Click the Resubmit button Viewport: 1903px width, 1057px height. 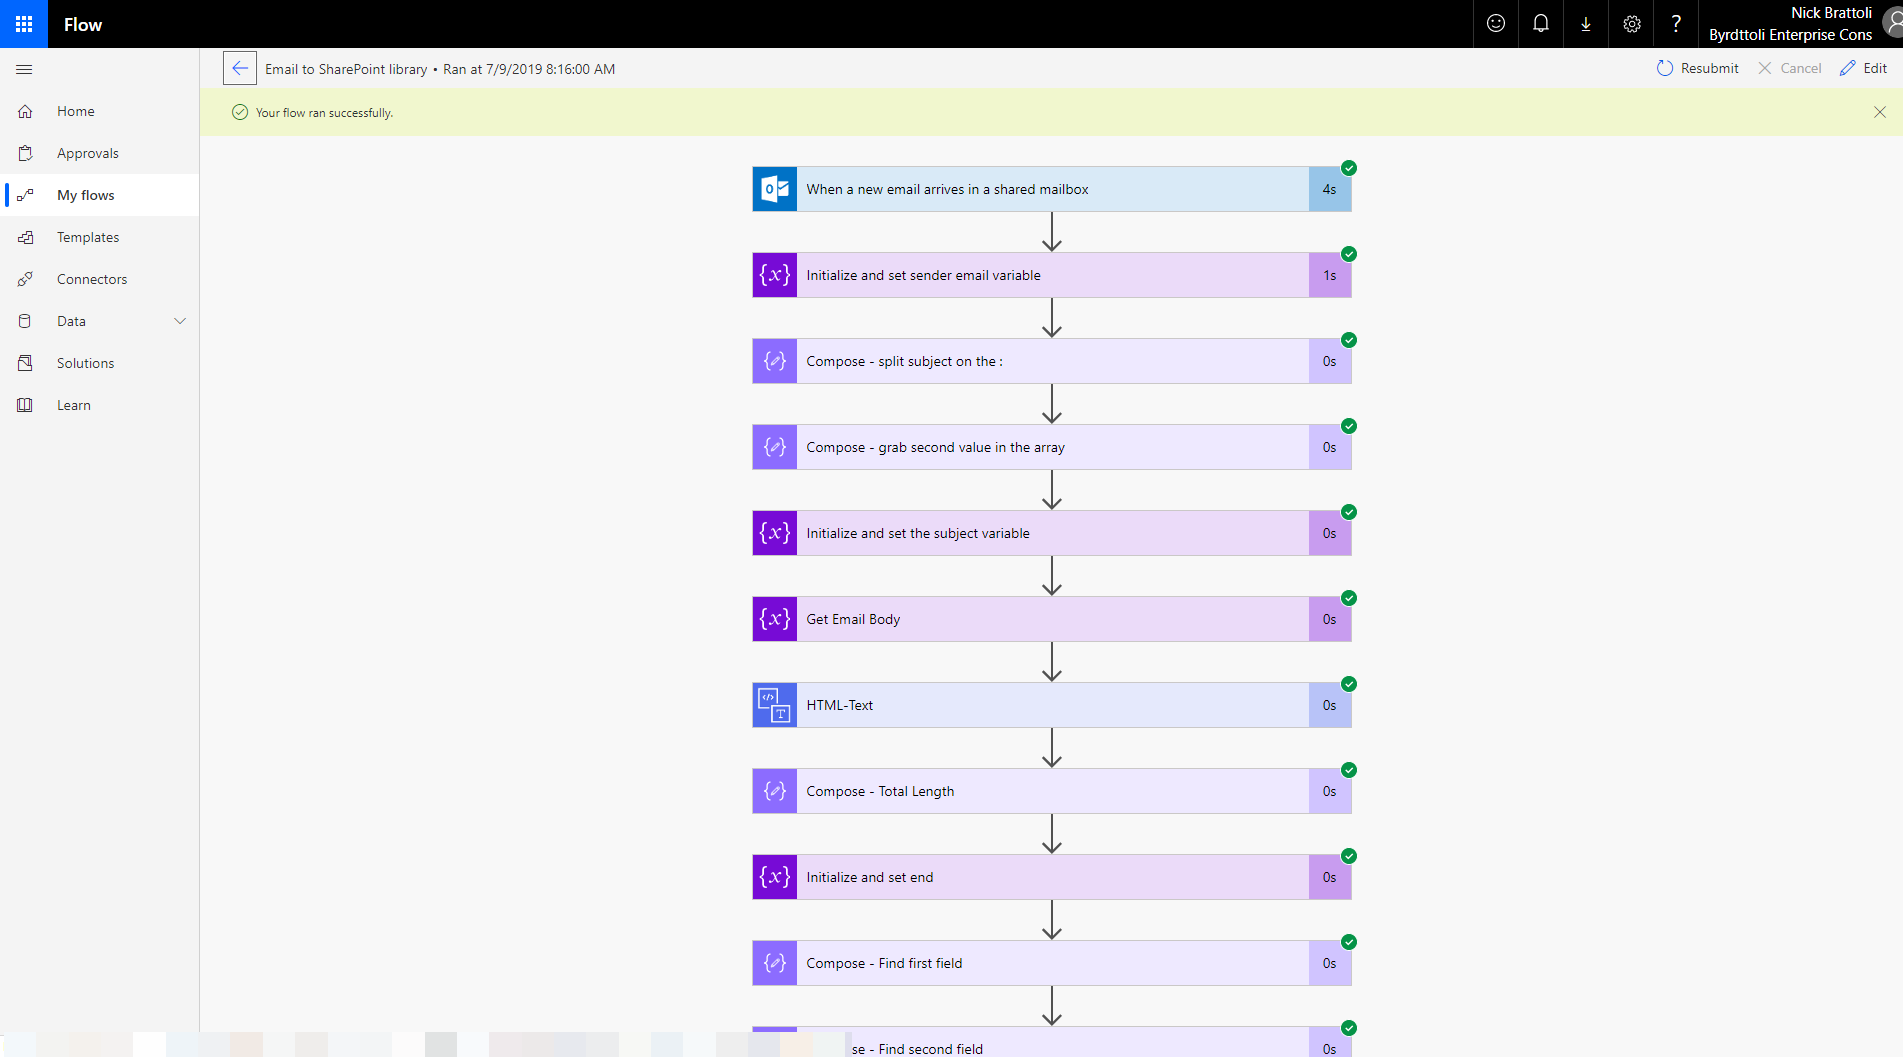[1698, 68]
